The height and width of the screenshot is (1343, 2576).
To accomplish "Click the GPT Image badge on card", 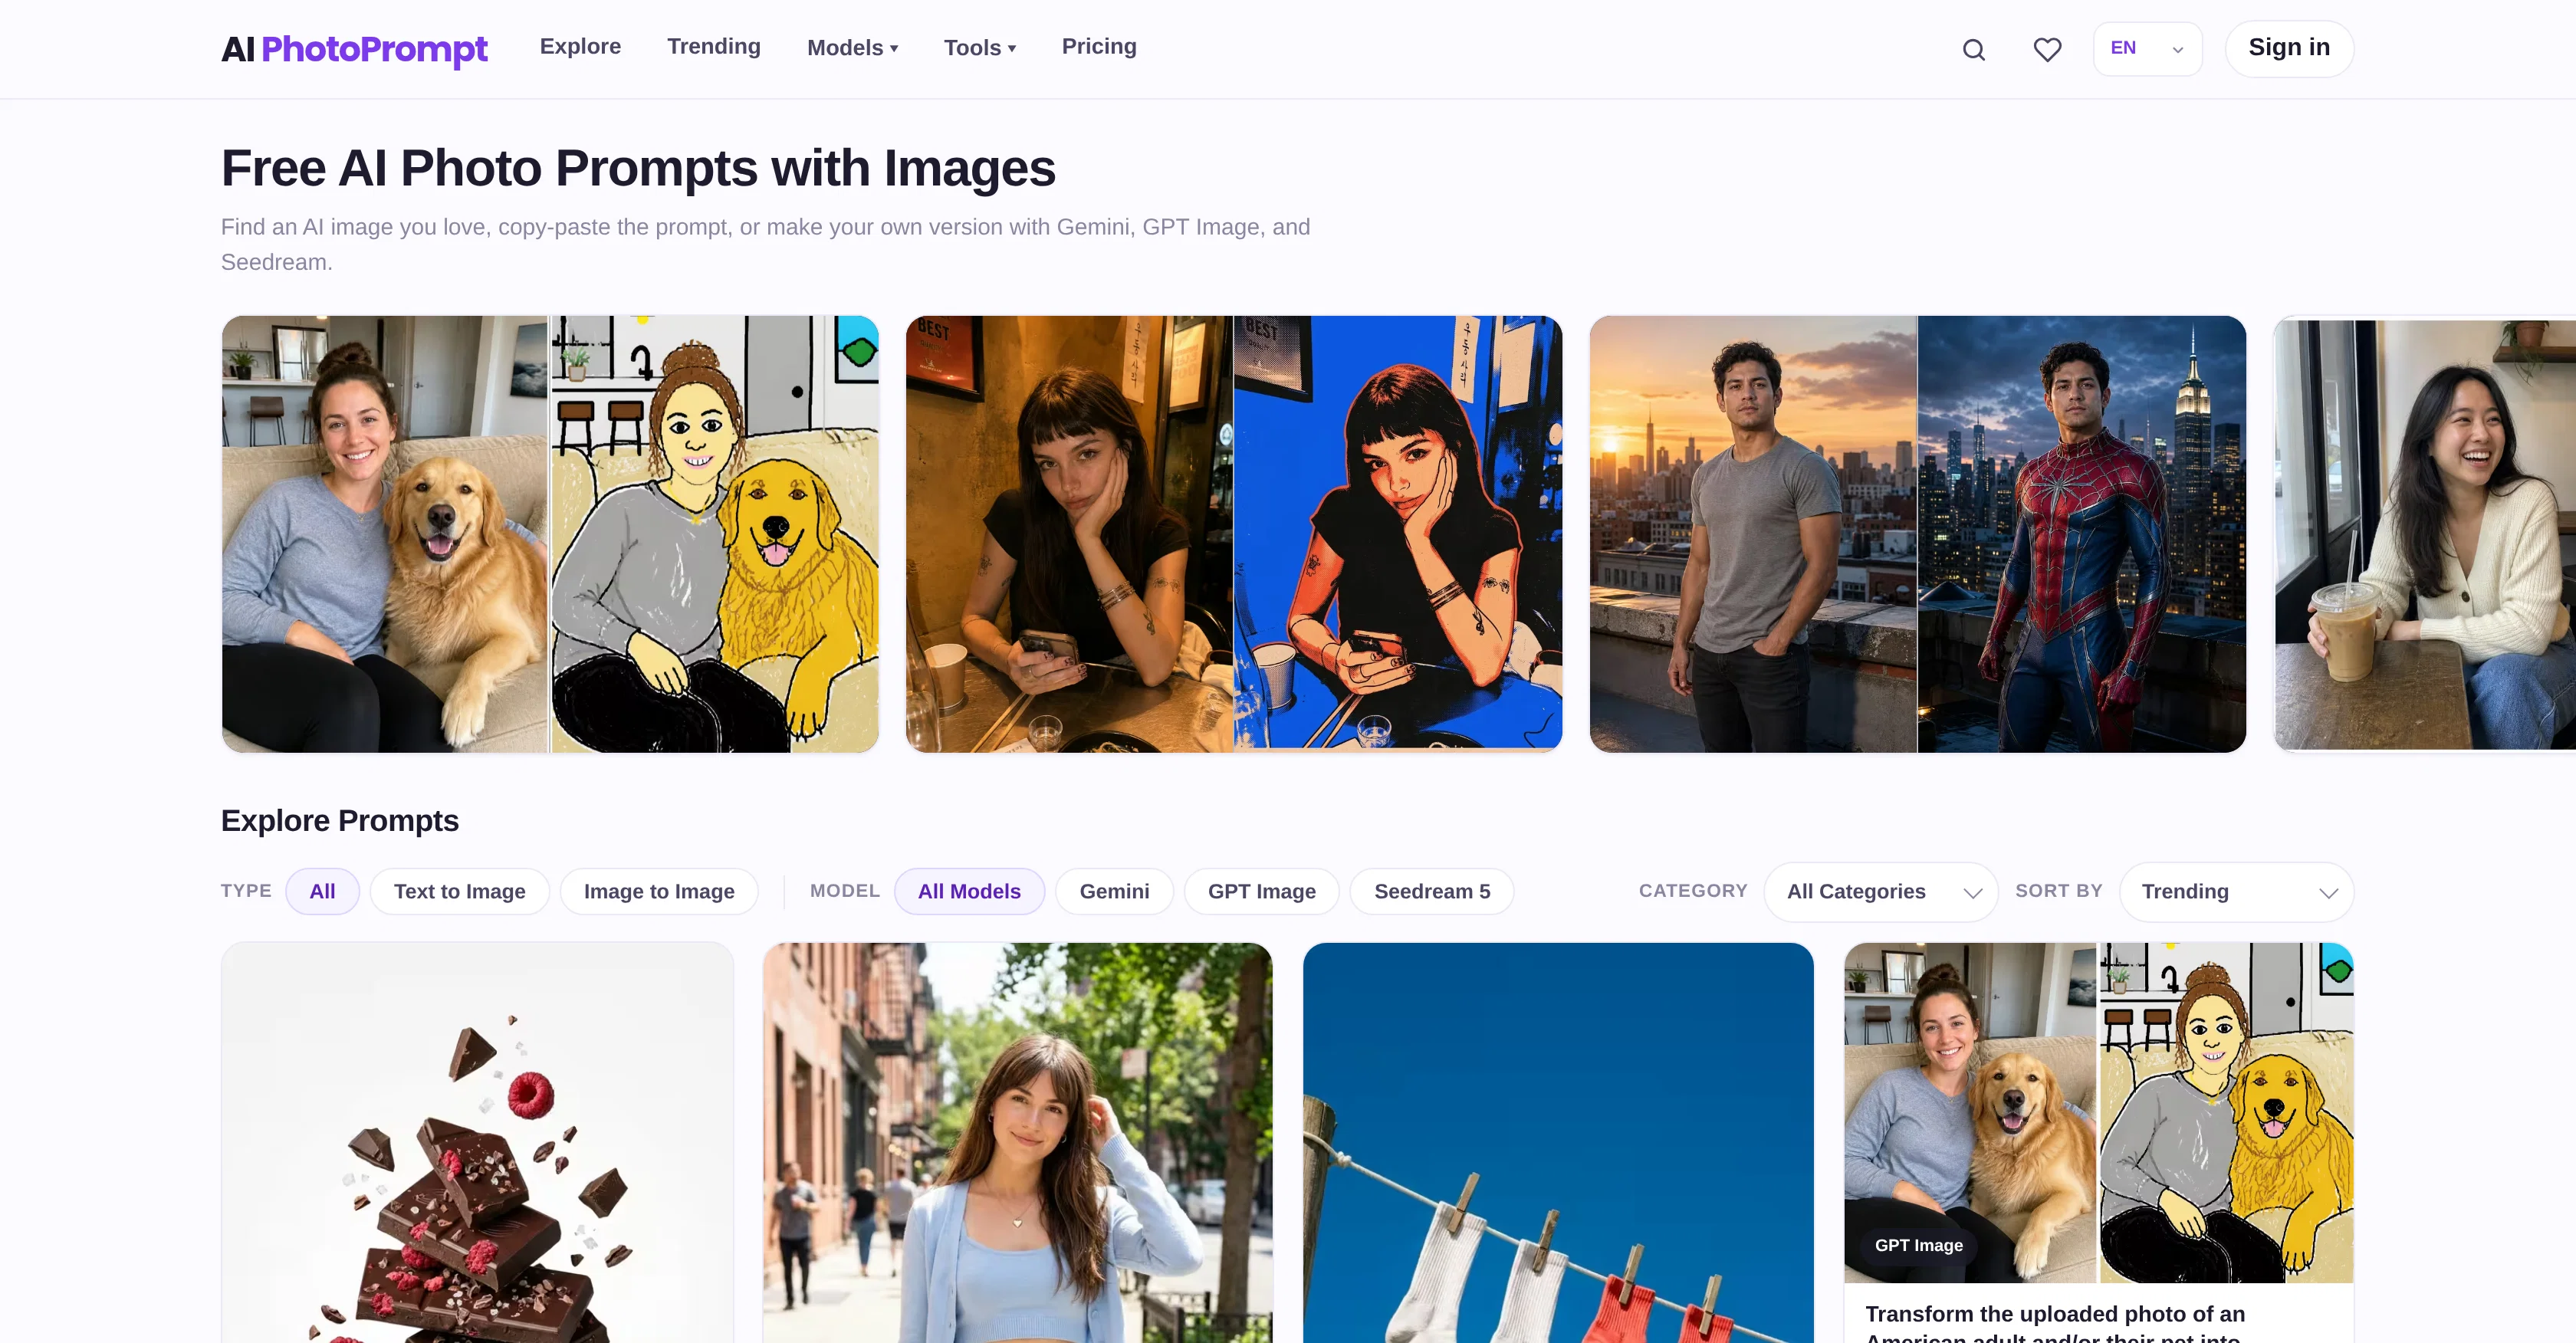I will (x=1918, y=1245).
